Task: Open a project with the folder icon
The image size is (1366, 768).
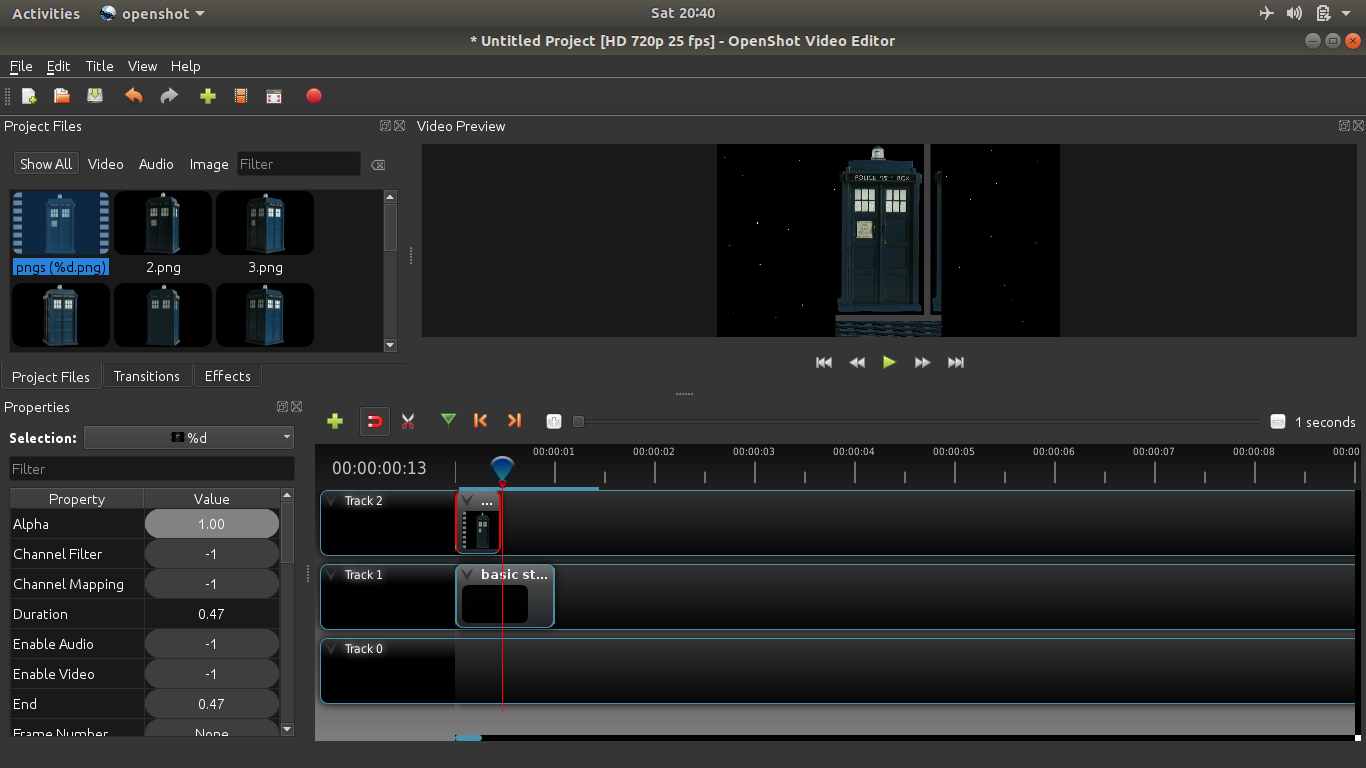Action: [62, 96]
